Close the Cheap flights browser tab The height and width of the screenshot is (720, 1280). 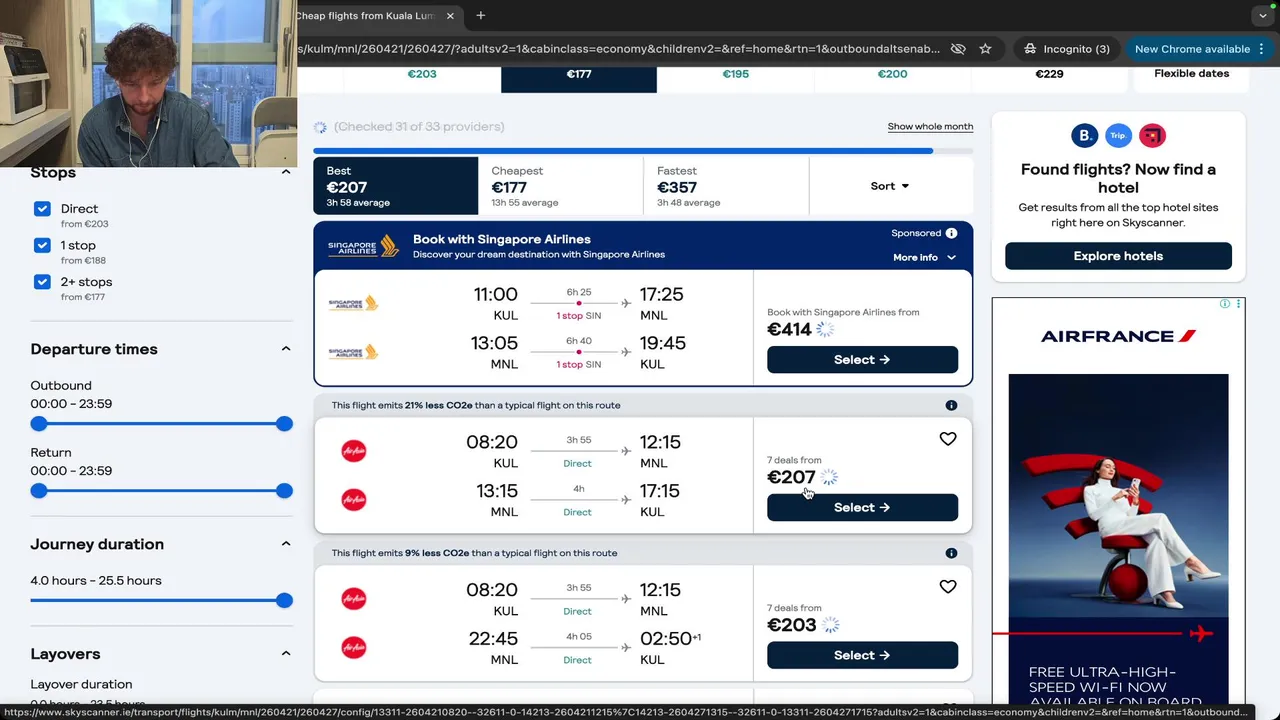point(450,16)
